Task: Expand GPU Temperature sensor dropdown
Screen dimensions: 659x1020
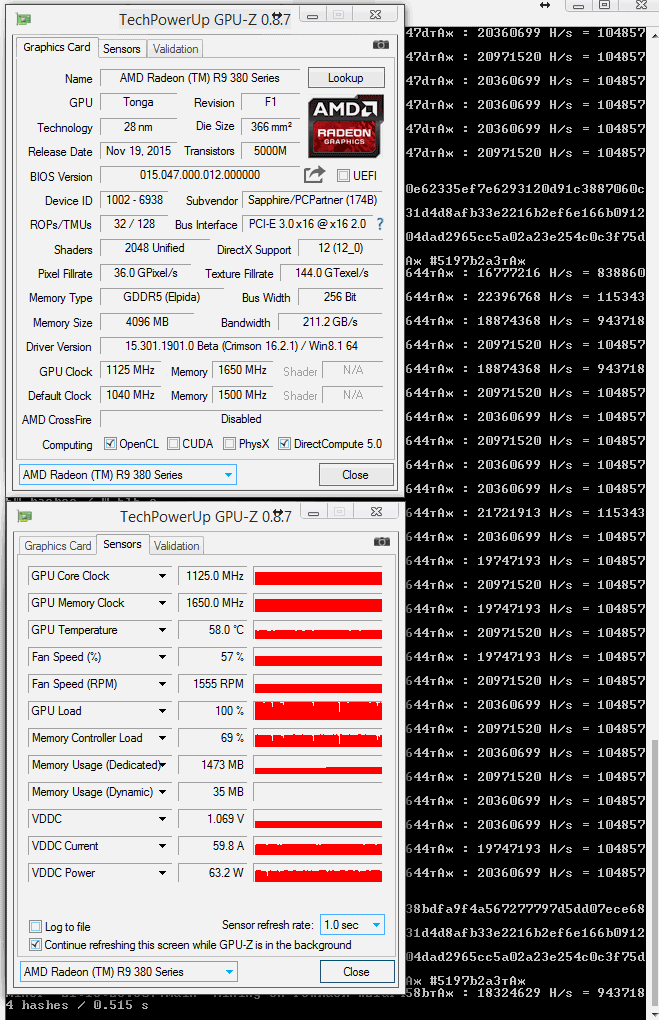Action: pos(163,630)
